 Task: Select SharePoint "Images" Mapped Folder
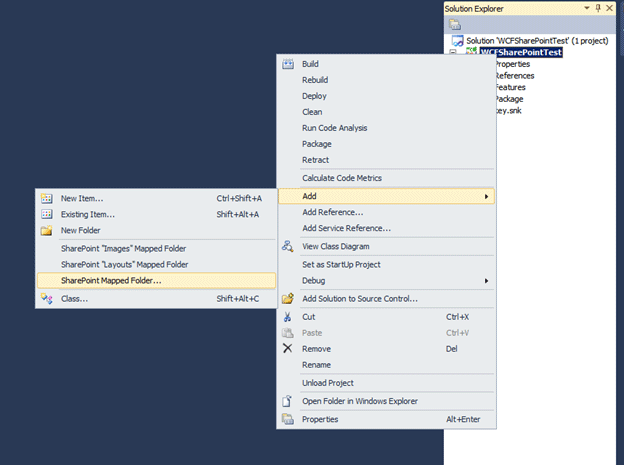pos(156,248)
